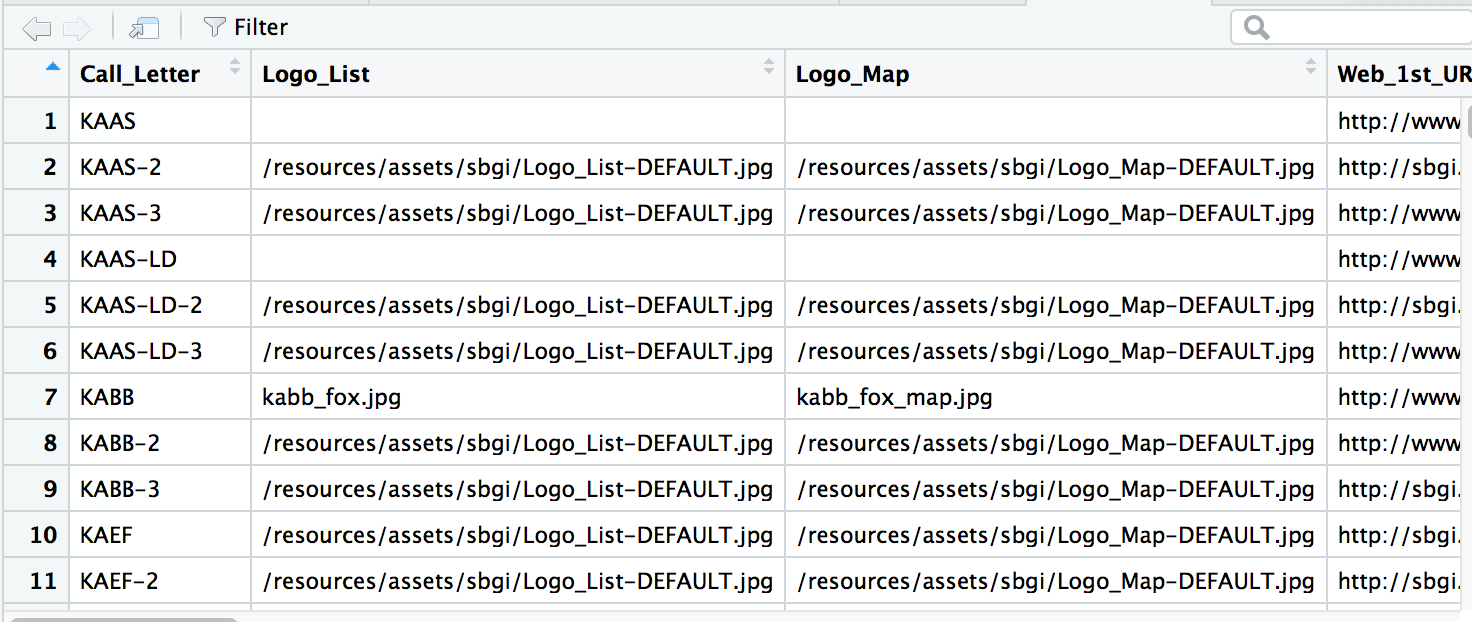
Task: Click the horizontal scrollbar at the bottom
Action: 122,619
